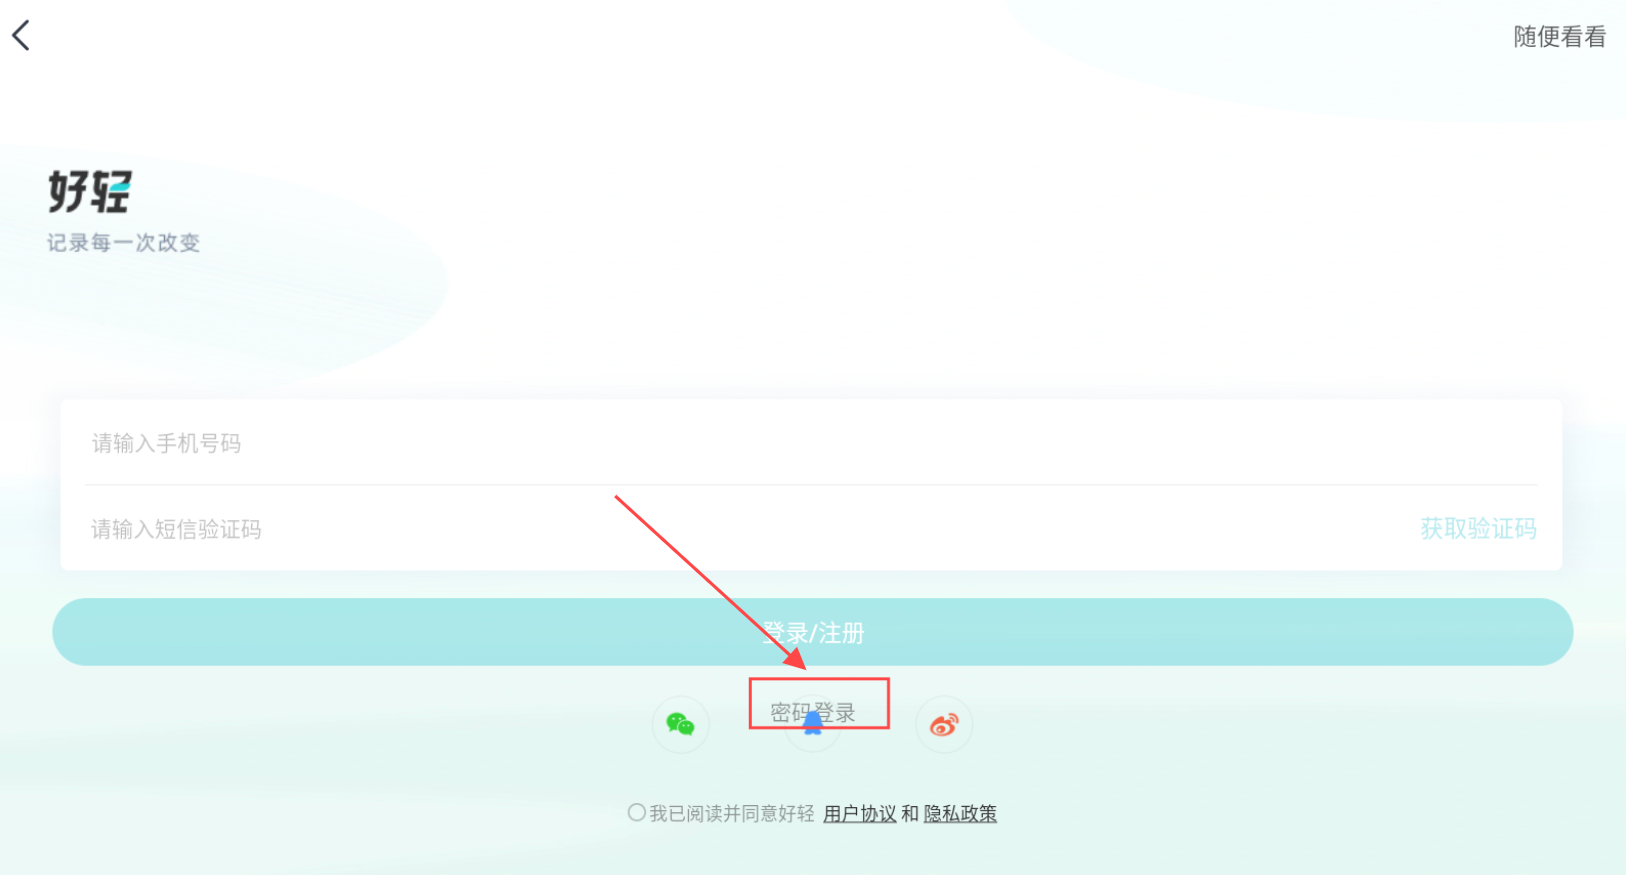
Task: Click the 好轻 app logo
Action: [90, 191]
